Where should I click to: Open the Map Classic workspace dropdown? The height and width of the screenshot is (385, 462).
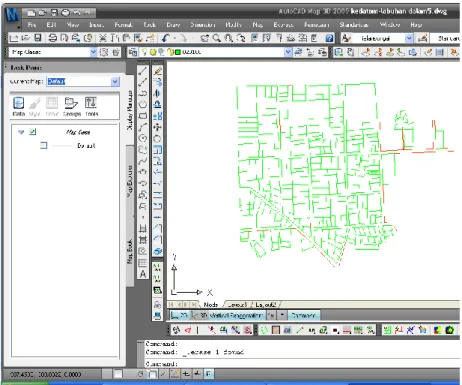tap(93, 52)
